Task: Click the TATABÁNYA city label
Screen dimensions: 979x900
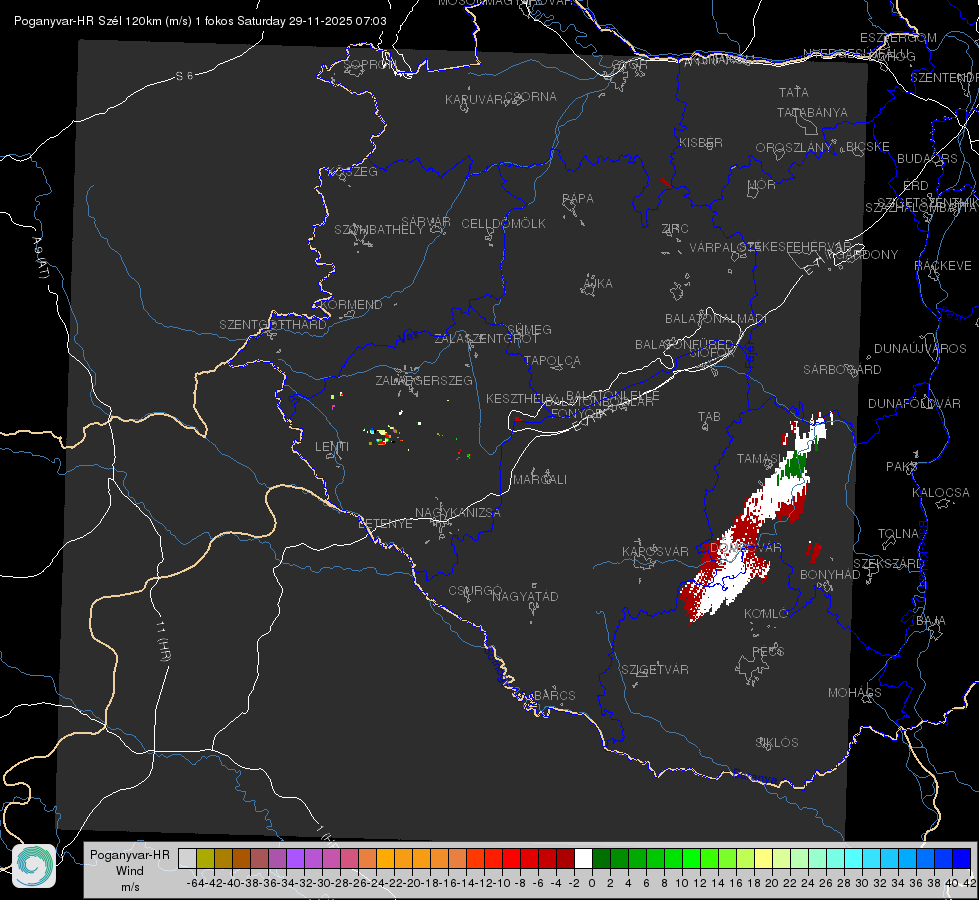Action: pos(812,112)
